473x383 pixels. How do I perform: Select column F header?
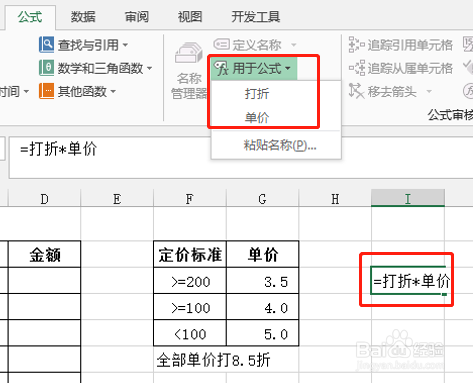coord(190,199)
